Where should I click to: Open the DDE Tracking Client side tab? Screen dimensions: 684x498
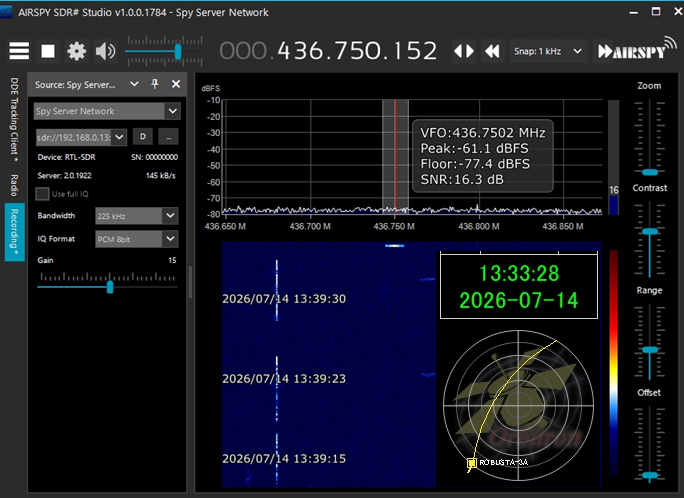tap(14, 120)
